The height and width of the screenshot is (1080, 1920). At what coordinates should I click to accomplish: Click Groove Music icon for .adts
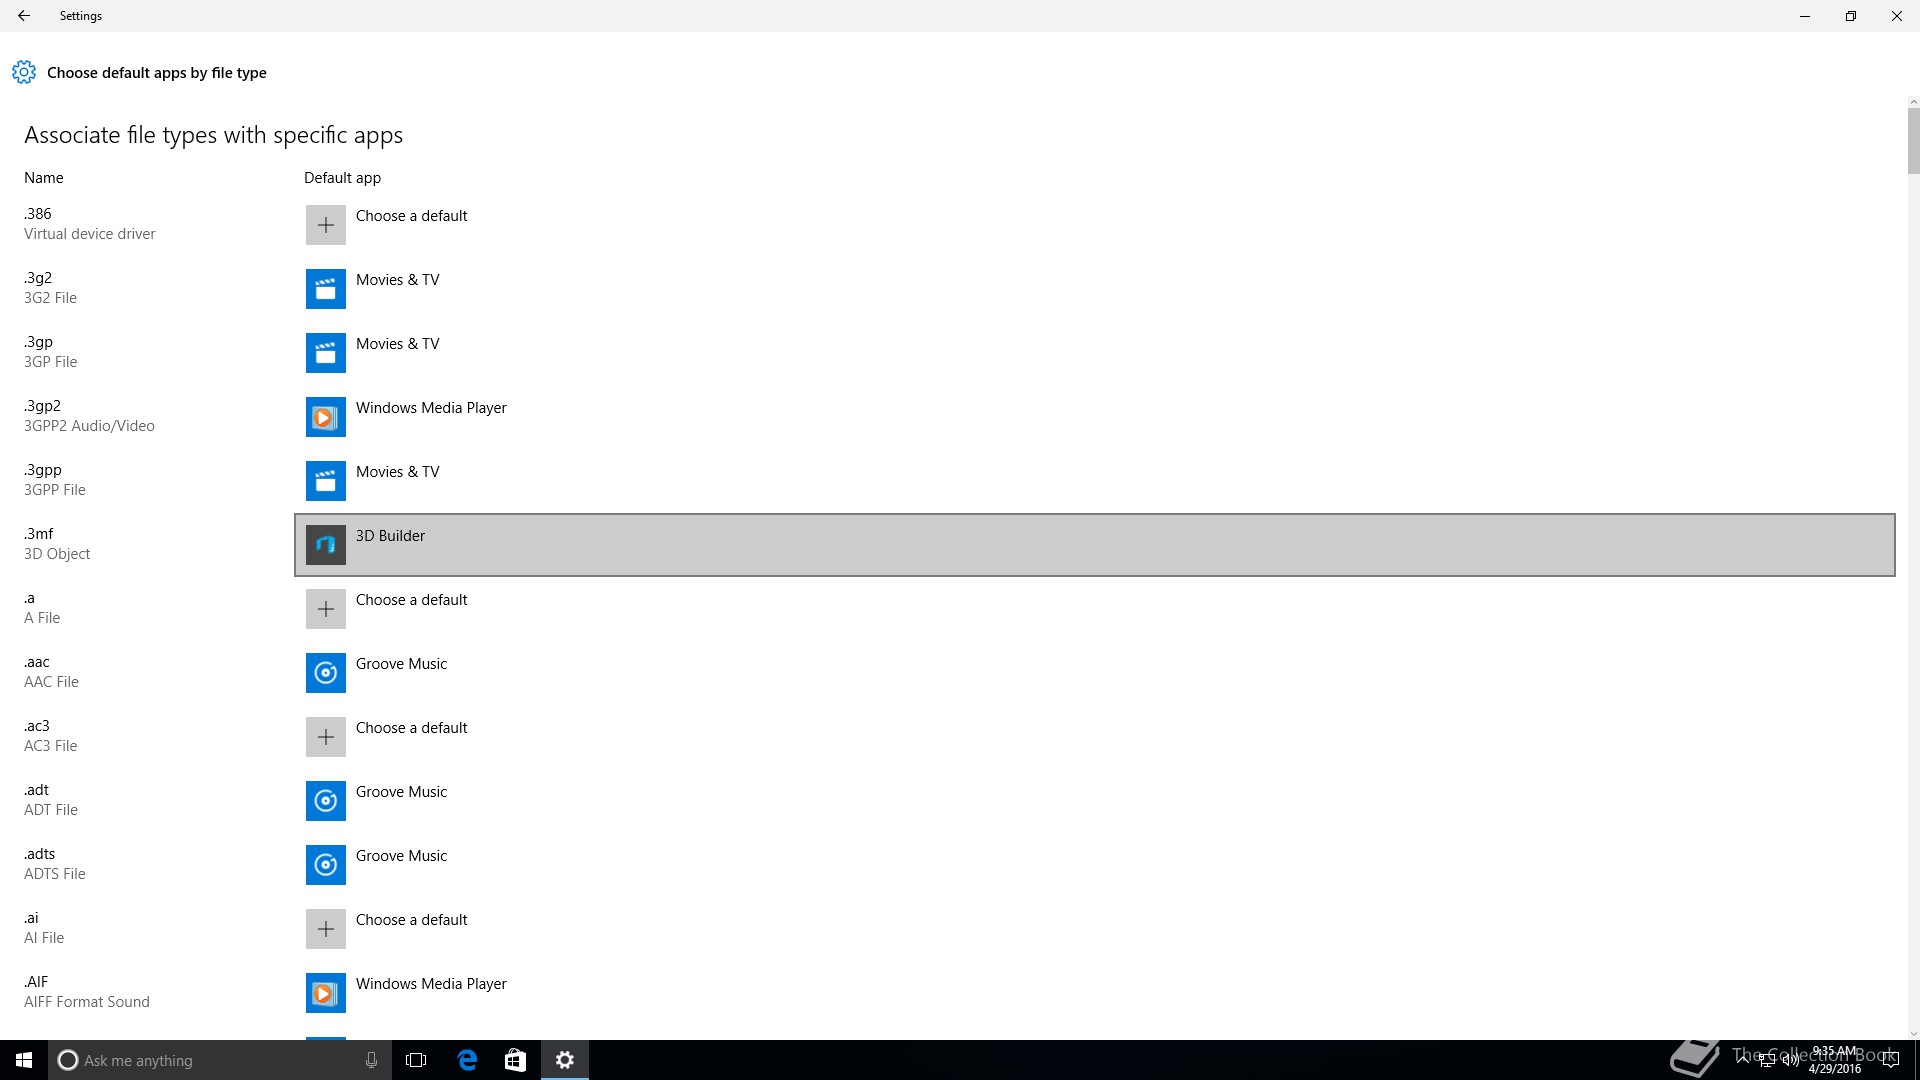coord(326,865)
